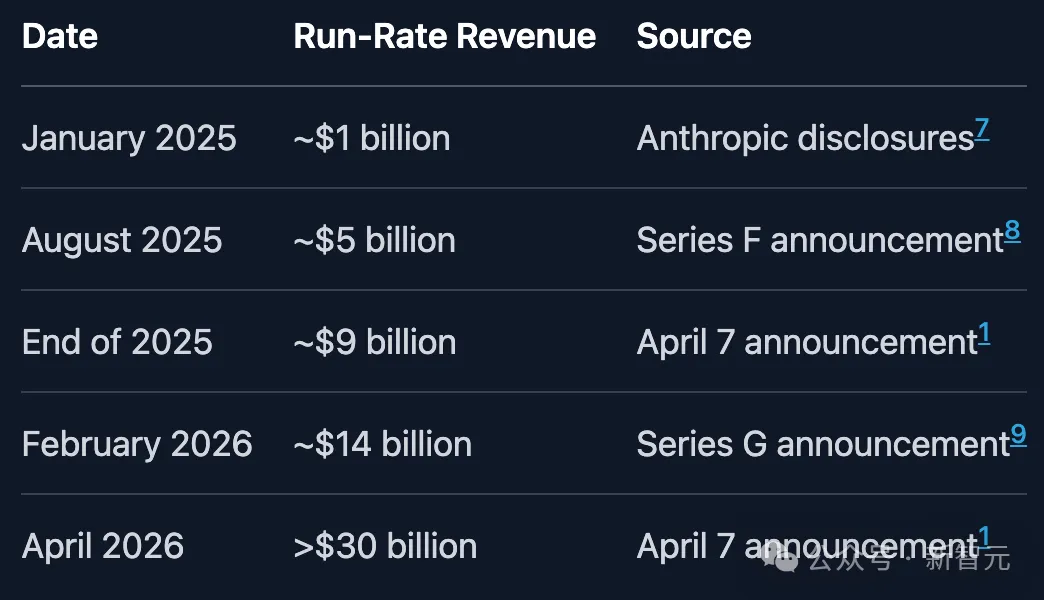Image resolution: width=1044 pixels, height=600 pixels.
Task: Open footnote 7 beside Anthropic disclosures
Action: (x=982, y=128)
